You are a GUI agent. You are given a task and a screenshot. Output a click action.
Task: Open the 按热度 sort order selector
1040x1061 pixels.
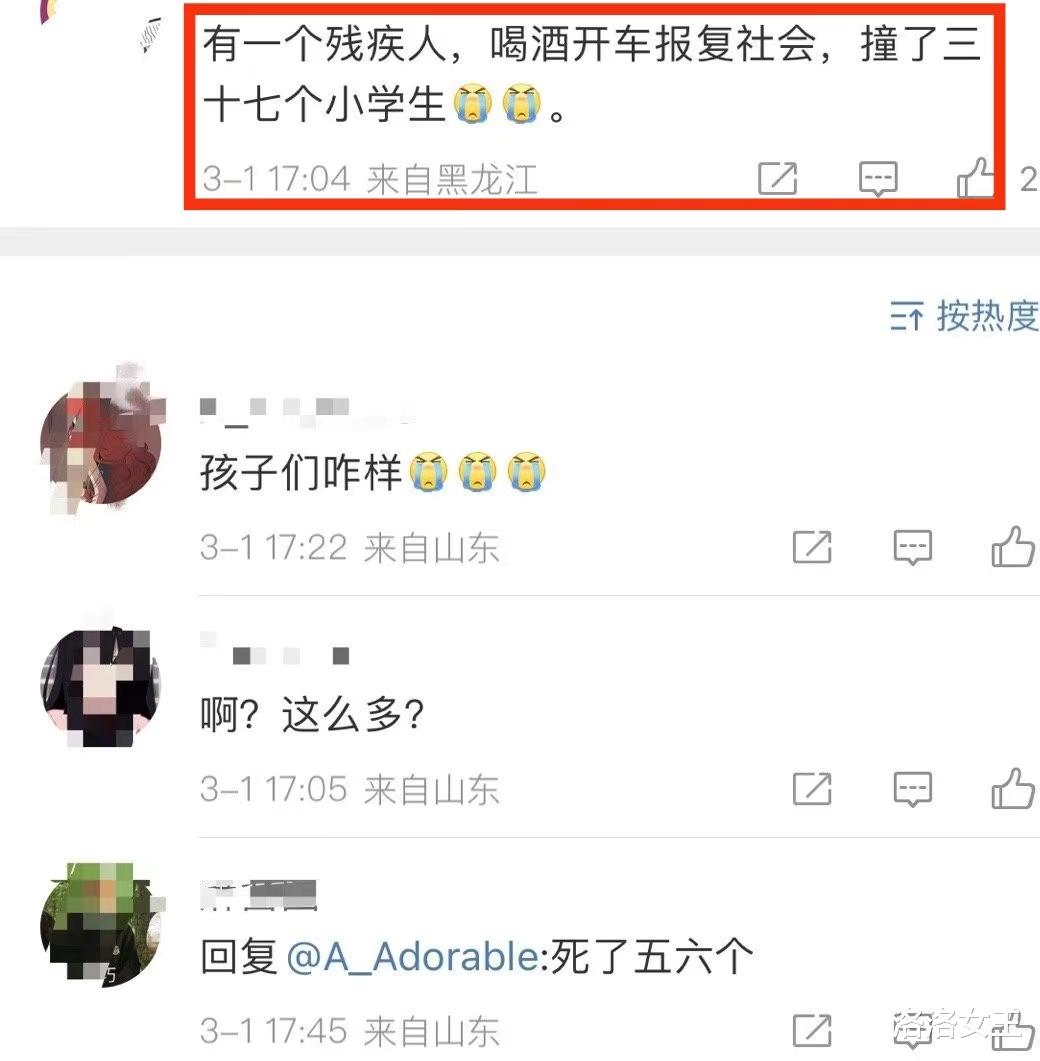[x=964, y=316]
